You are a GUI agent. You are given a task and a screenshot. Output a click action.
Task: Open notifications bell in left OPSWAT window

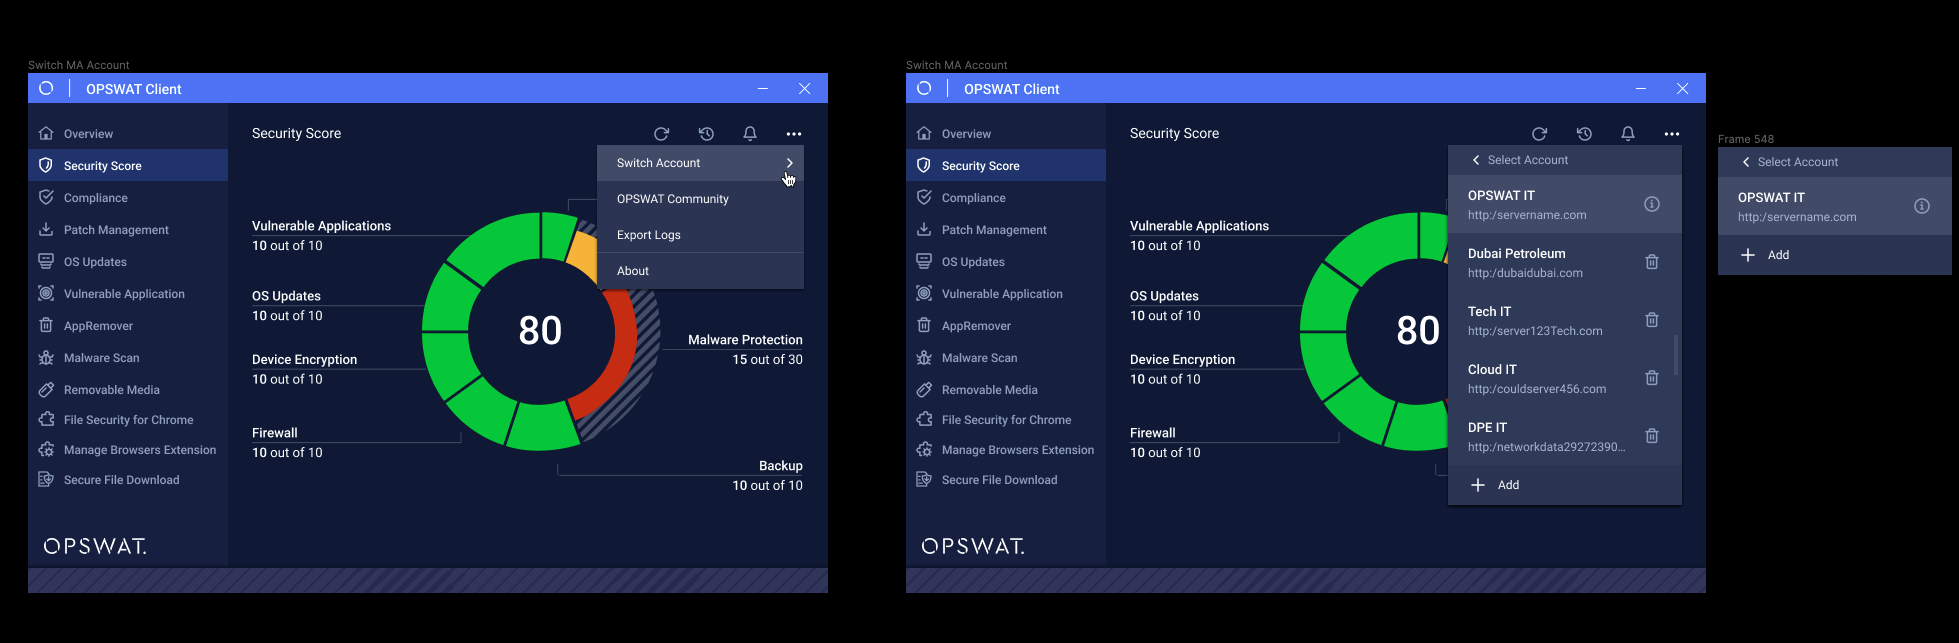(750, 134)
